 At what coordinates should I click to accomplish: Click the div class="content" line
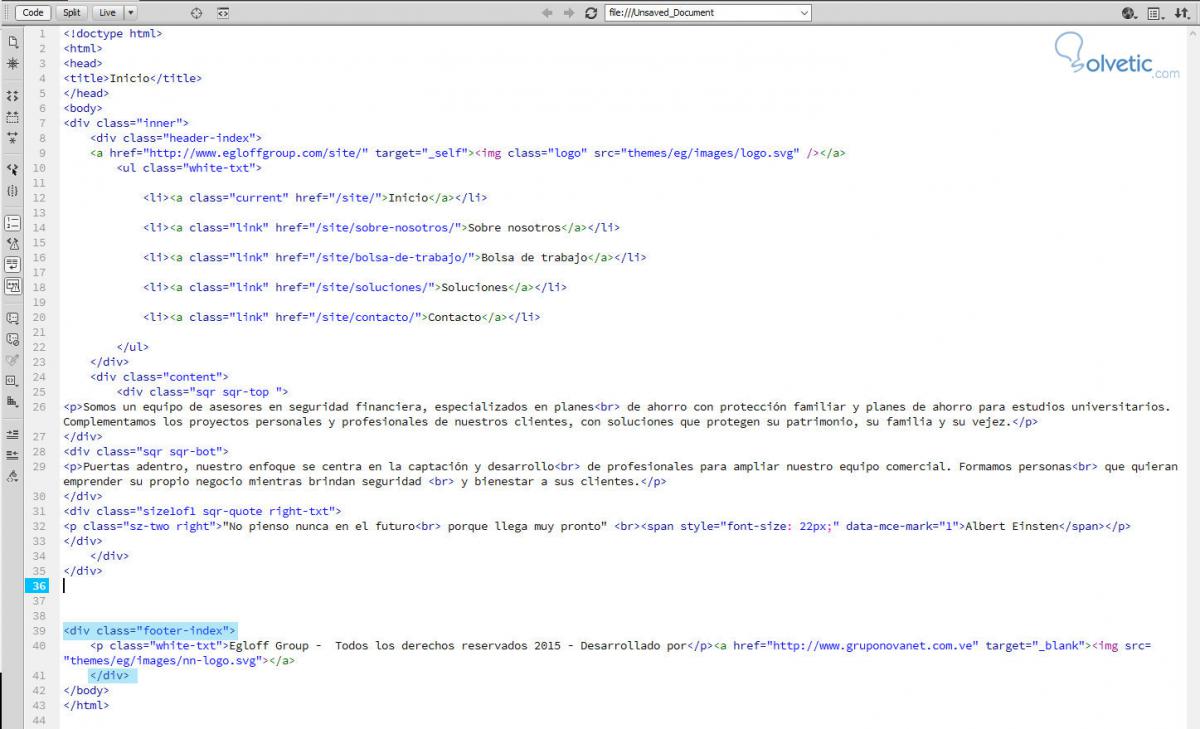(159, 377)
